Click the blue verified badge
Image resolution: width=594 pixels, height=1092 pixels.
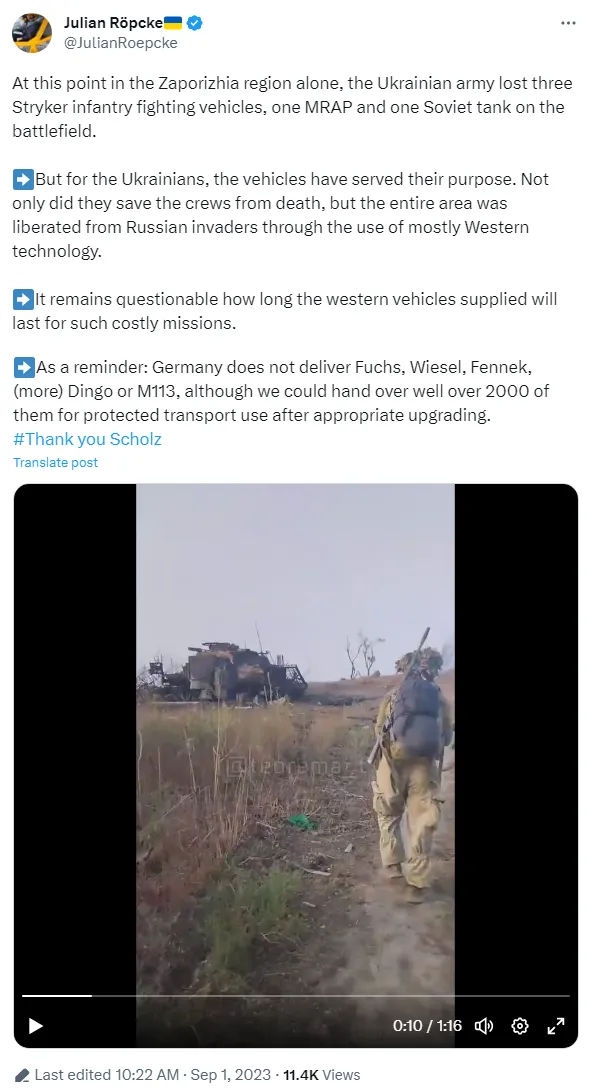click(195, 23)
